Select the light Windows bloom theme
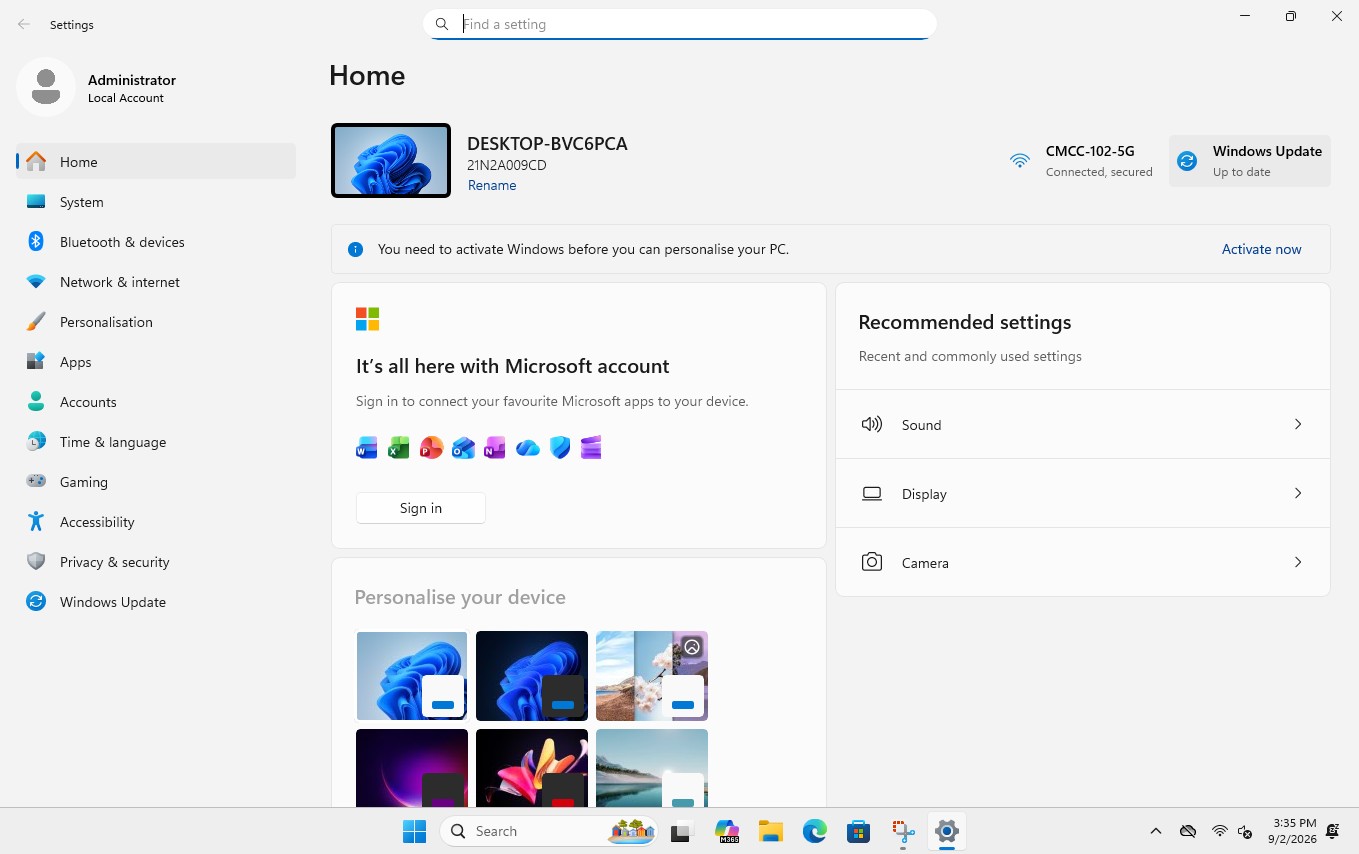The image size is (1359, 854). click(x=412, y=676)
